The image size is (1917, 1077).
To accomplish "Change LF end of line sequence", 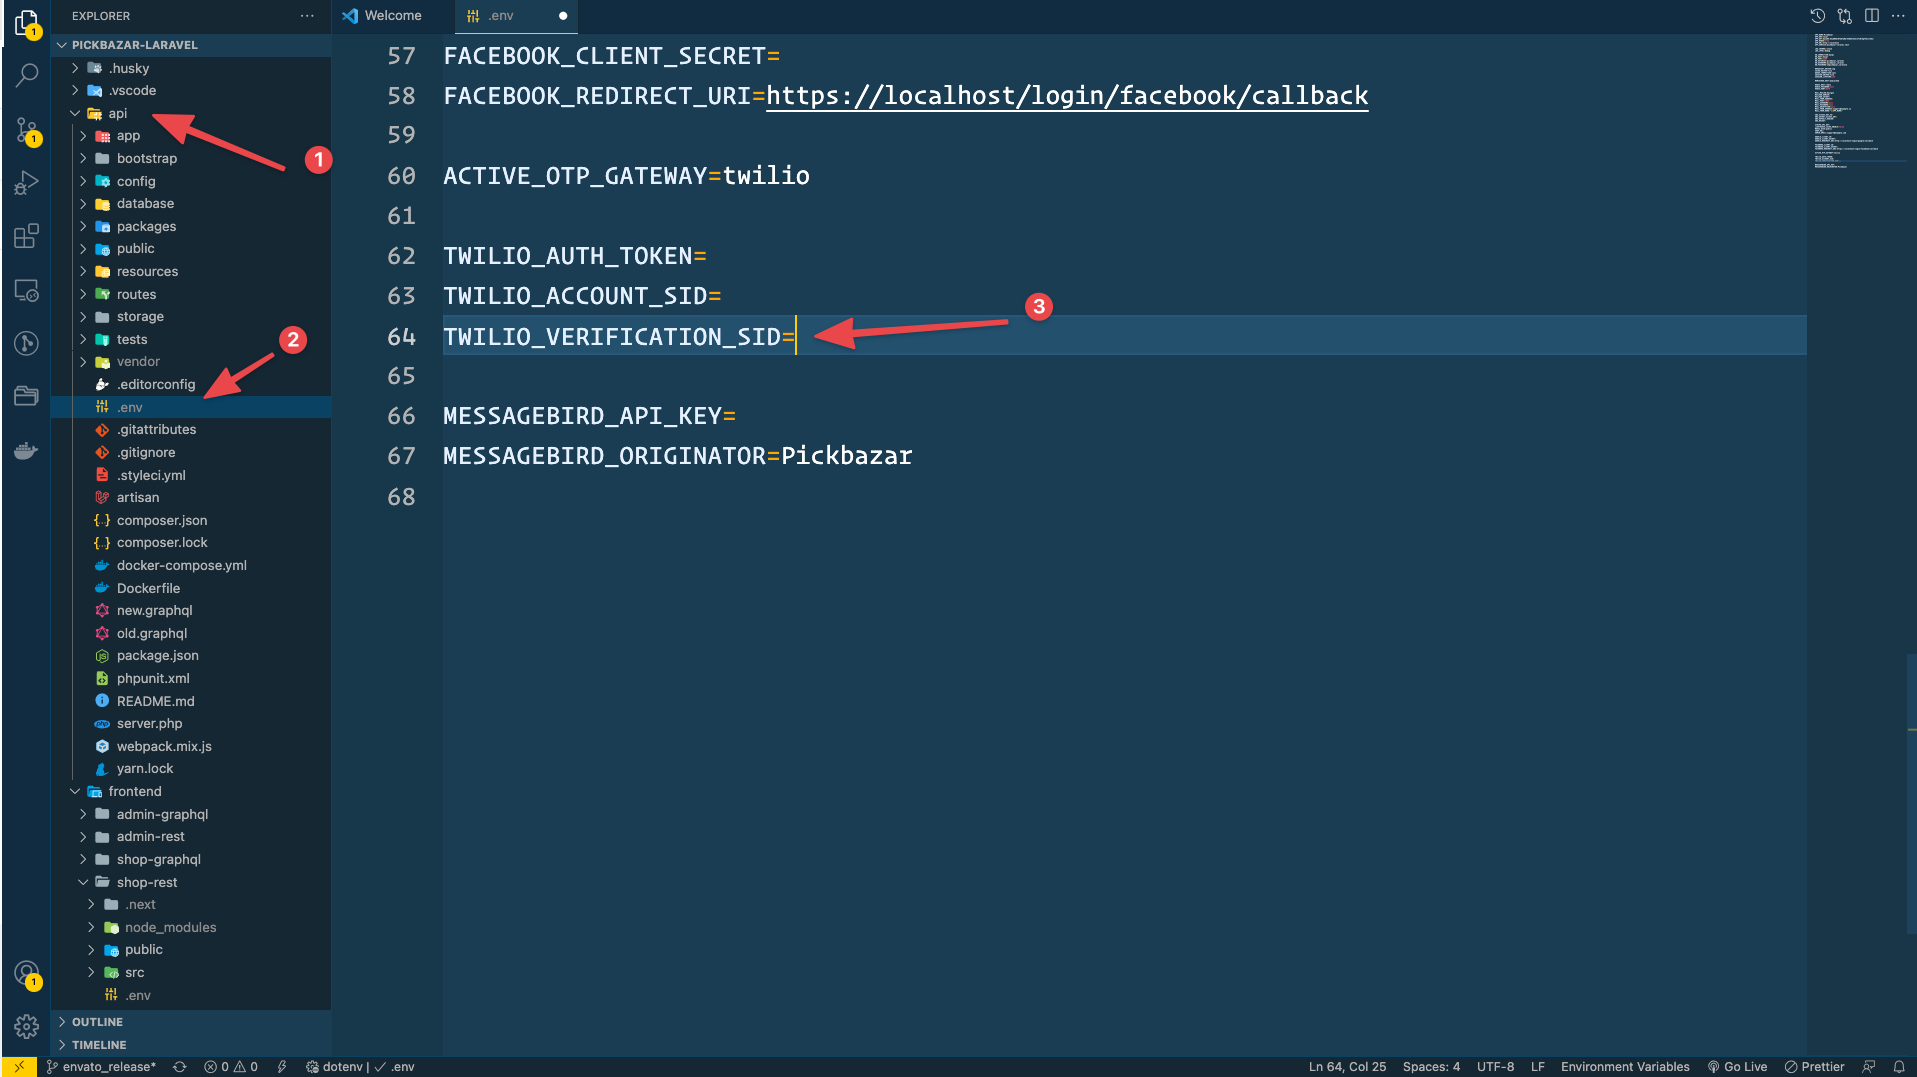I will coord(1538,1066).
